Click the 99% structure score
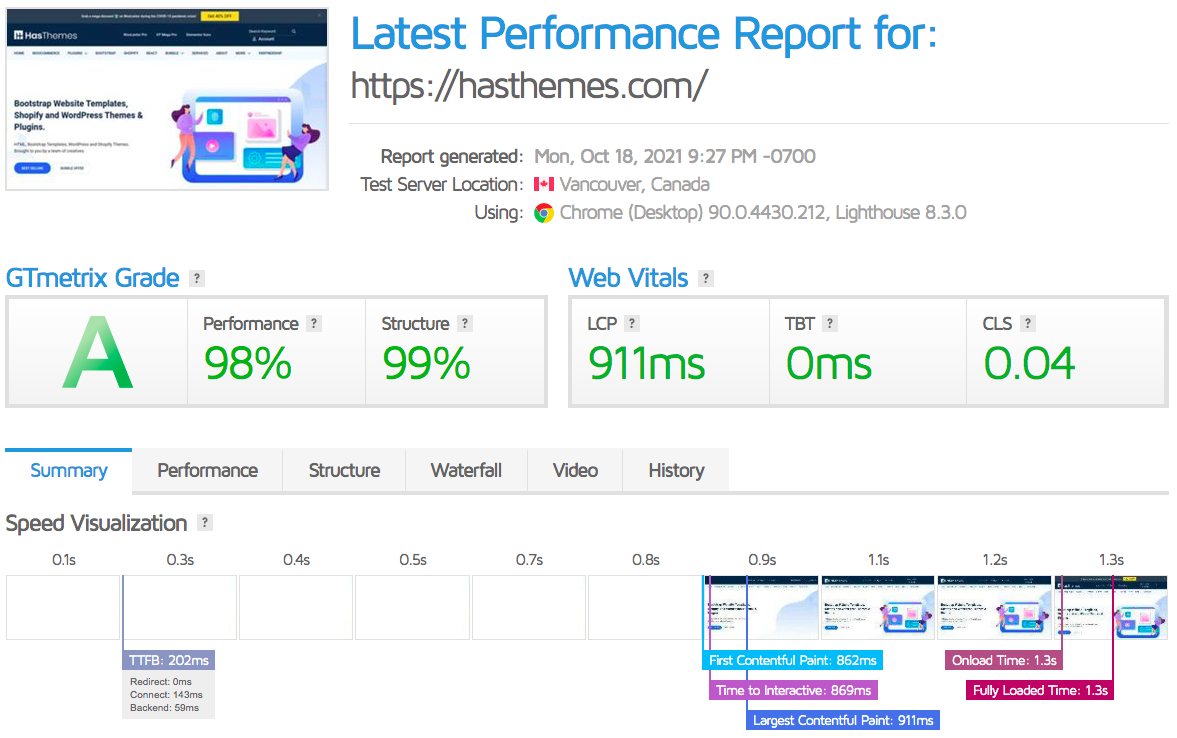 (x=426, y=364)
